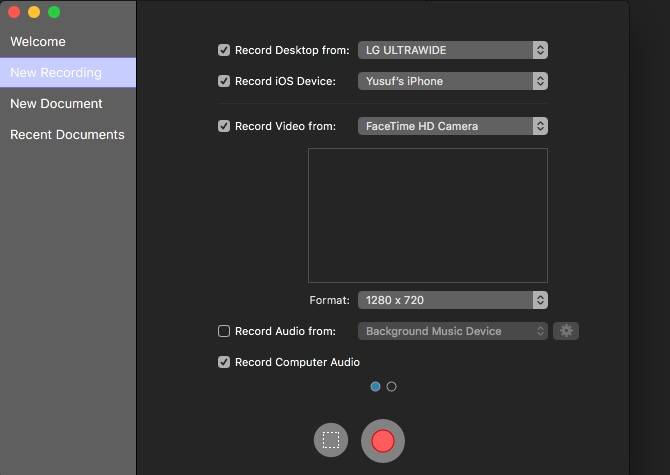The height and width of the screenshot is (475, 670).
Task: Open Recent Documents from sidebar
Action: 67,134
